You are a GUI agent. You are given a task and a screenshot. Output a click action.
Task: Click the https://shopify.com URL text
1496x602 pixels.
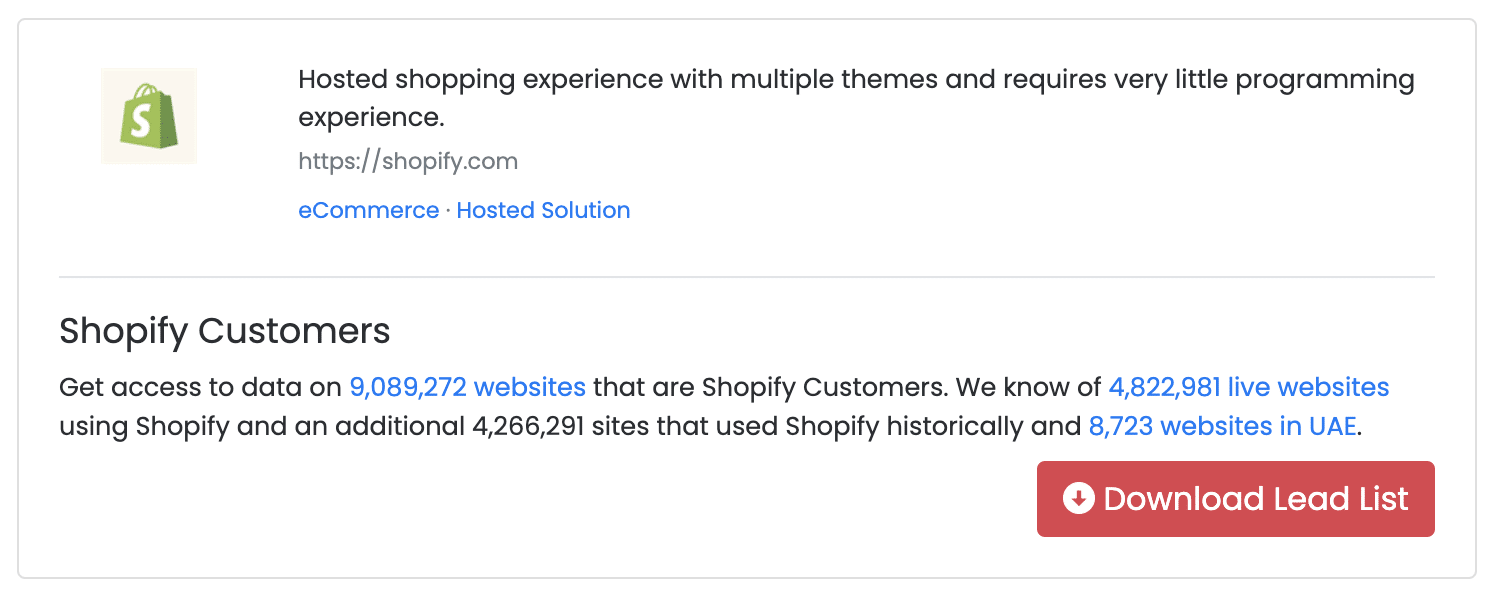pos(408,161)
